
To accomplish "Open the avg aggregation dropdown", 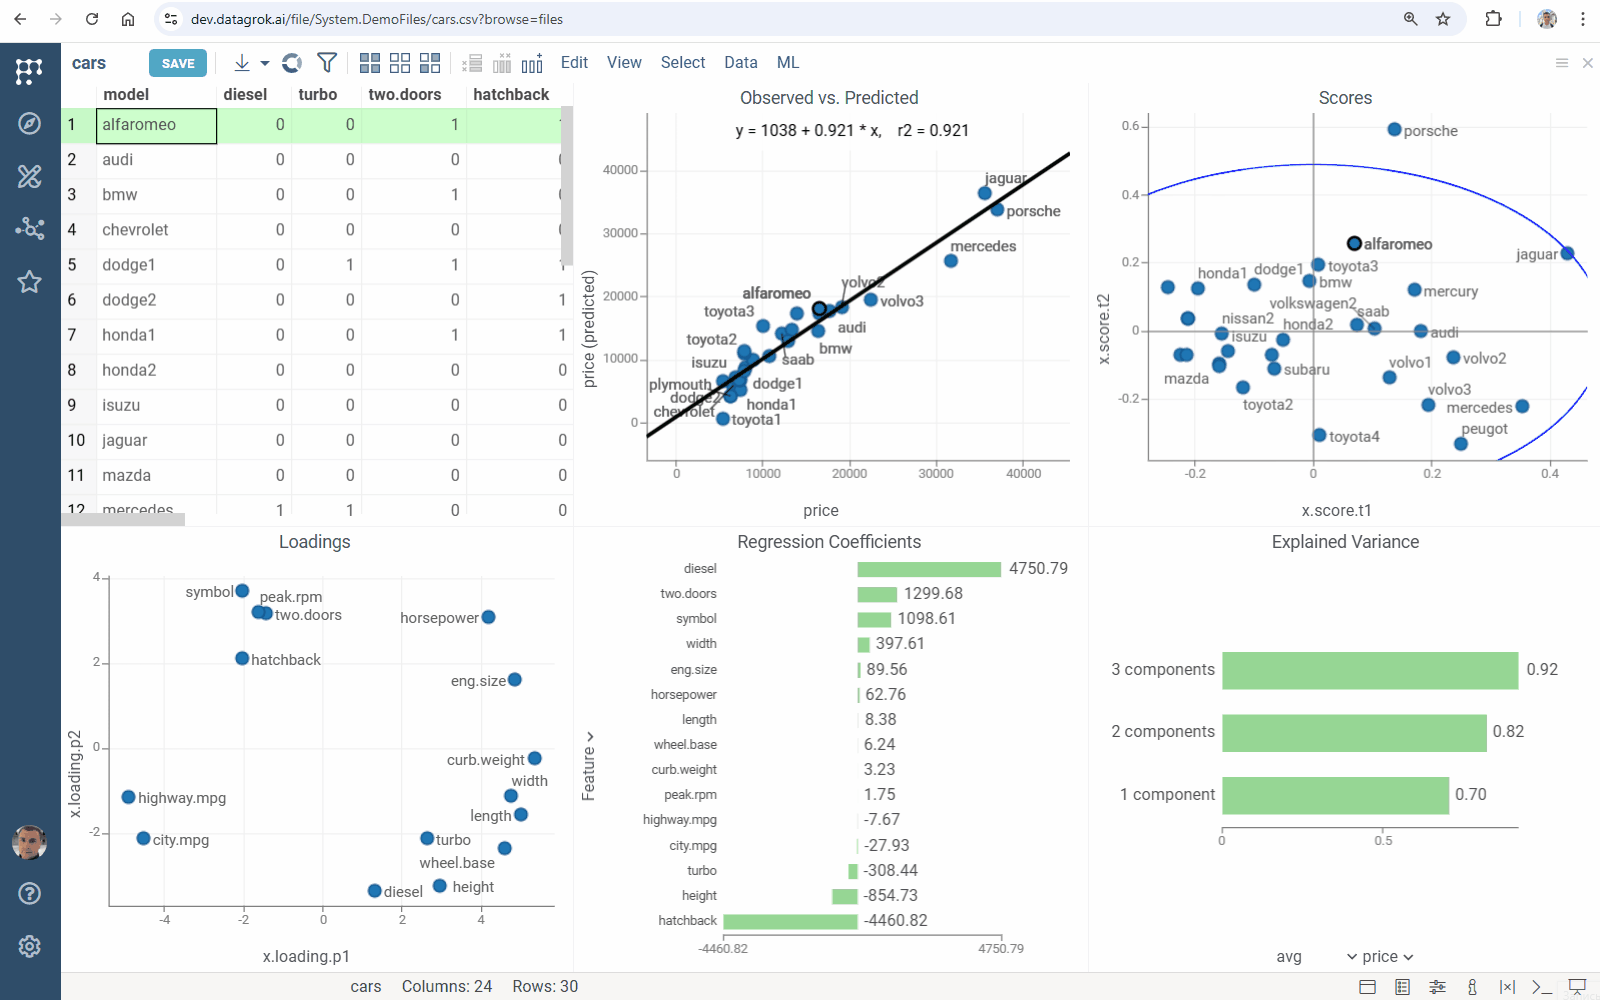I will 1288,957.
